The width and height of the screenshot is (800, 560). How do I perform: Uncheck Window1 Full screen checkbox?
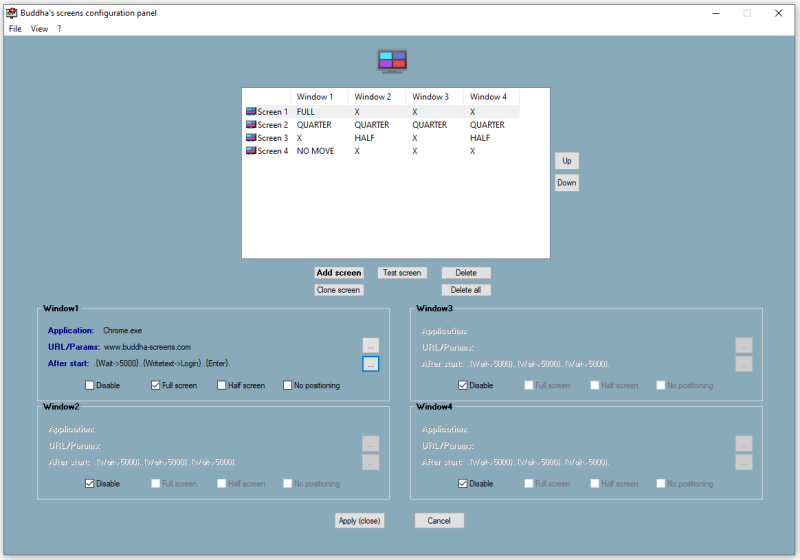click(x=156, y=385)
